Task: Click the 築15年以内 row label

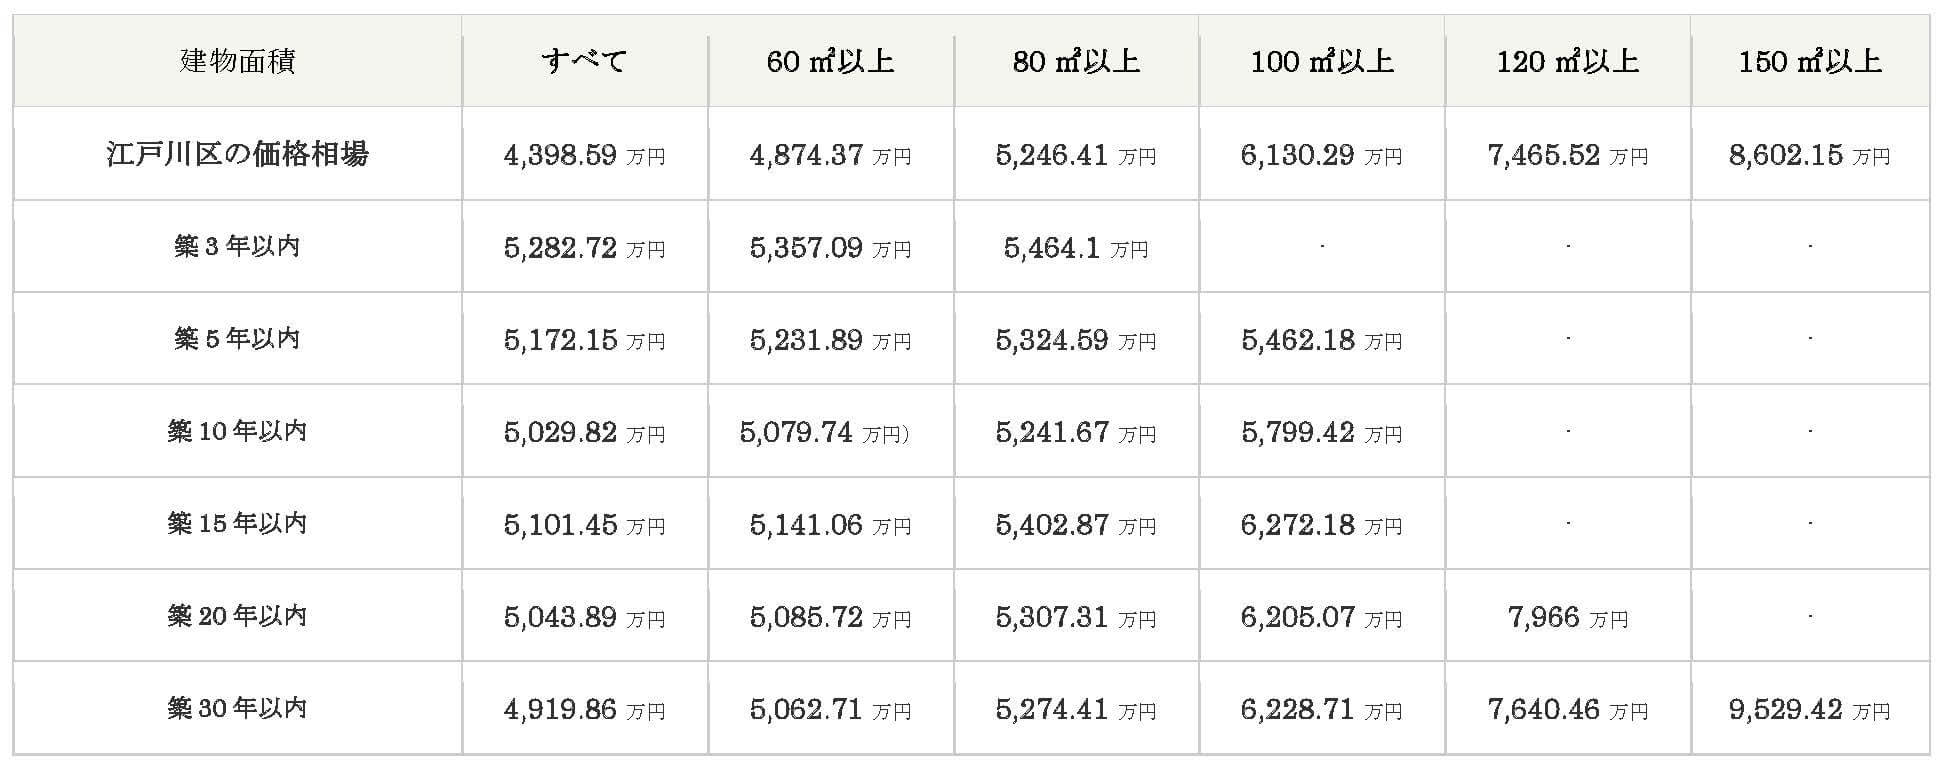Action: click(238, 523)
